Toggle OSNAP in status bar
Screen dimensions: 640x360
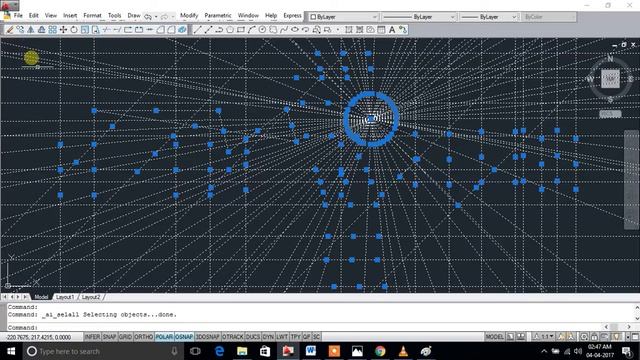(184, 337)
